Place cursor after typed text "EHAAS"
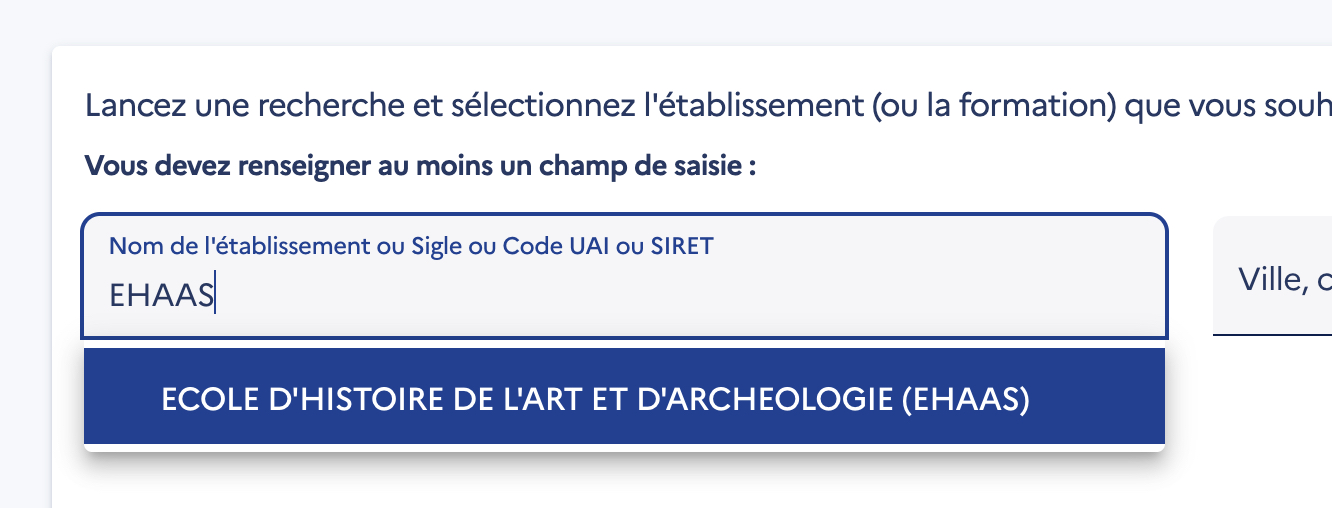This screenshot has width=1332, height=508. pyautogui.click(x=215, y=296)
